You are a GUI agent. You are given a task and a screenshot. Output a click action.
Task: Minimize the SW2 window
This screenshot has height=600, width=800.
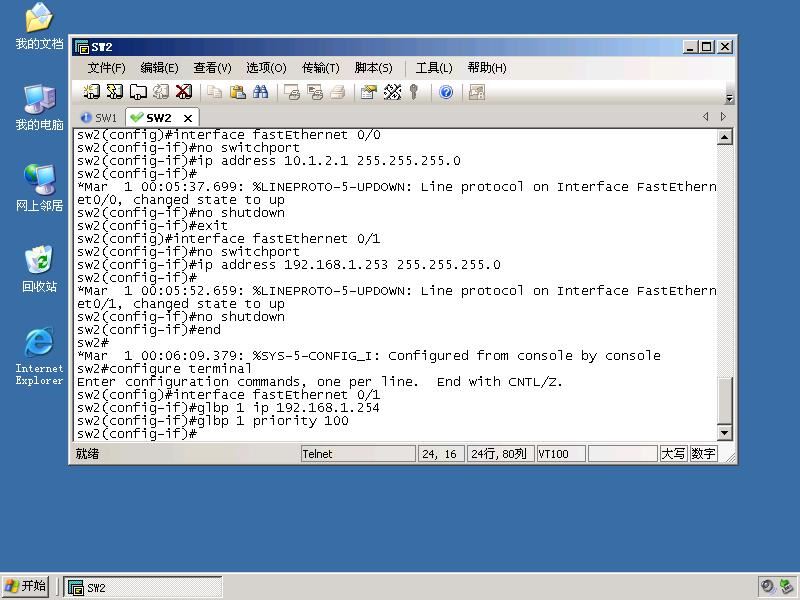[690, 47]
